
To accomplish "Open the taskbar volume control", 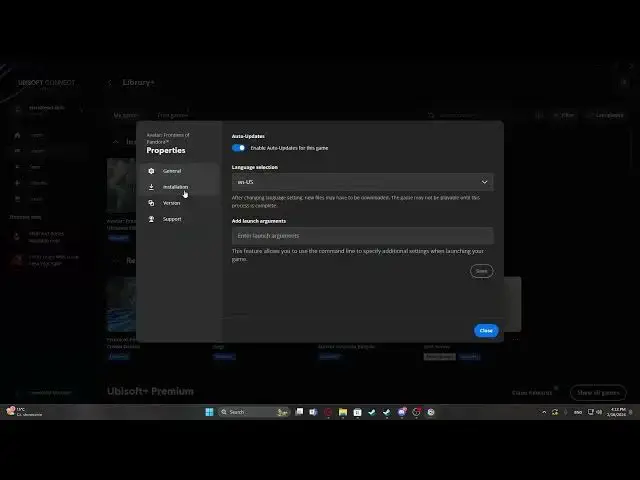I will (x=599, y=412).
